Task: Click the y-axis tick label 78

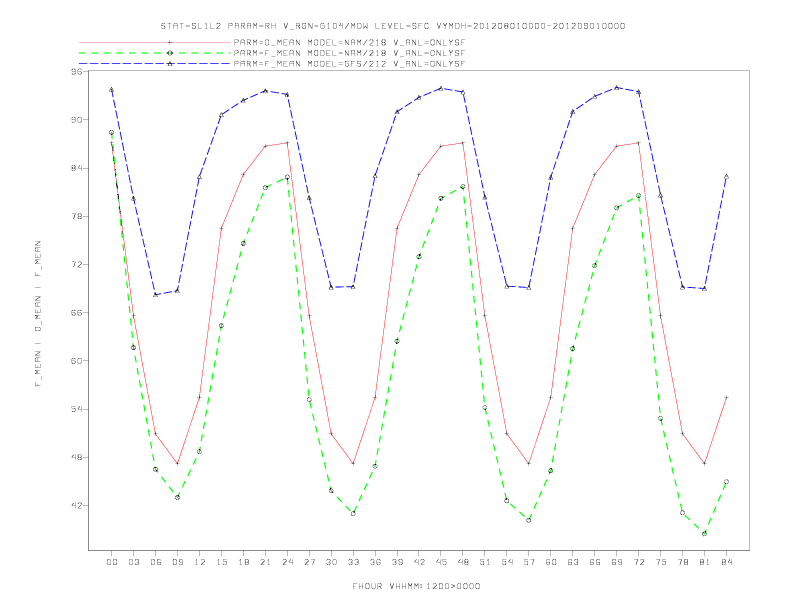Action: click(x=76, y=216)
